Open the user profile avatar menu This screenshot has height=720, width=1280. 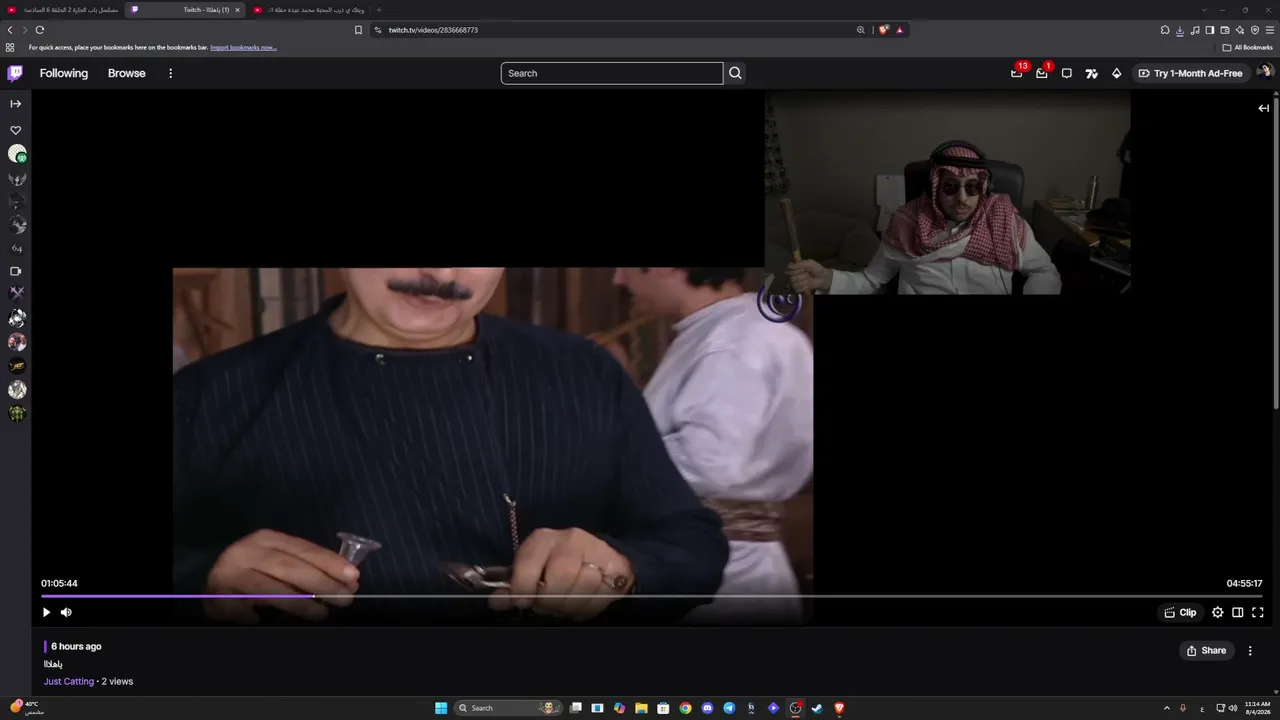coord(1265,72)
